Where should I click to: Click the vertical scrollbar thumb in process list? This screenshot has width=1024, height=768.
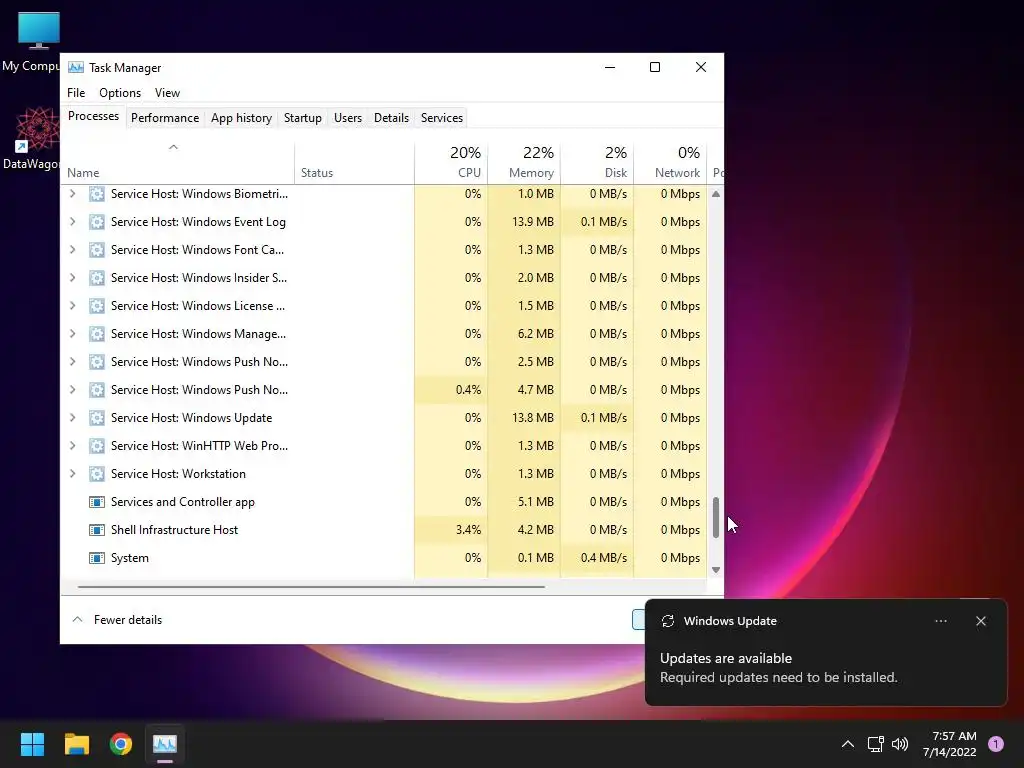[x=716, y=518]
